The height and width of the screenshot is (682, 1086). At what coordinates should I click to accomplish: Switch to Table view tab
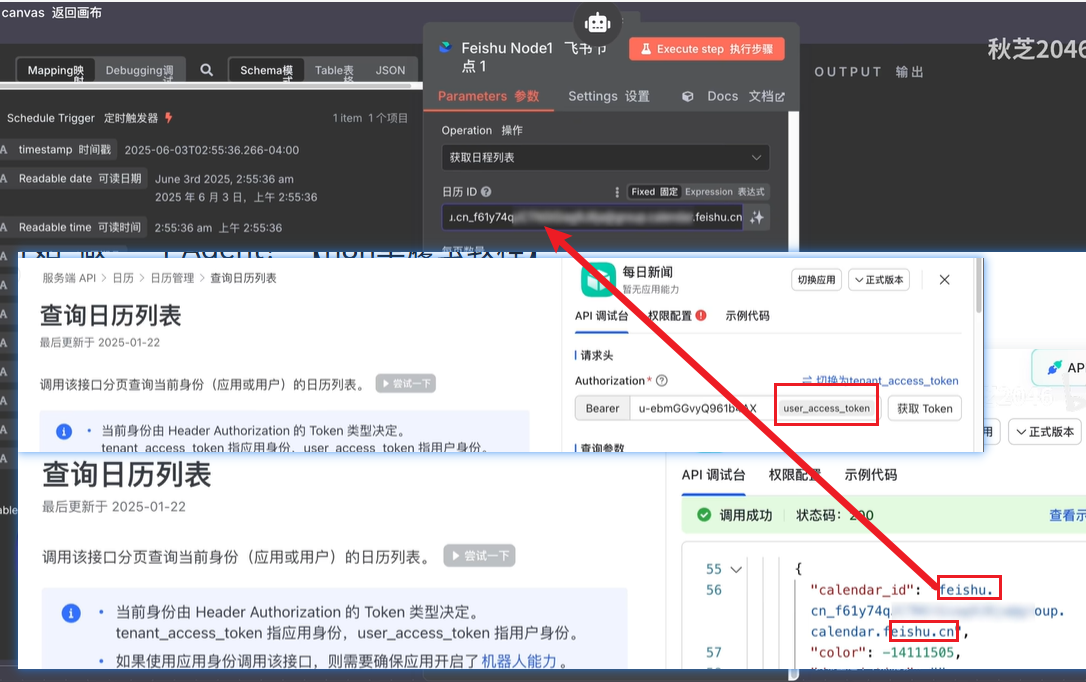[x=334, y=70]
